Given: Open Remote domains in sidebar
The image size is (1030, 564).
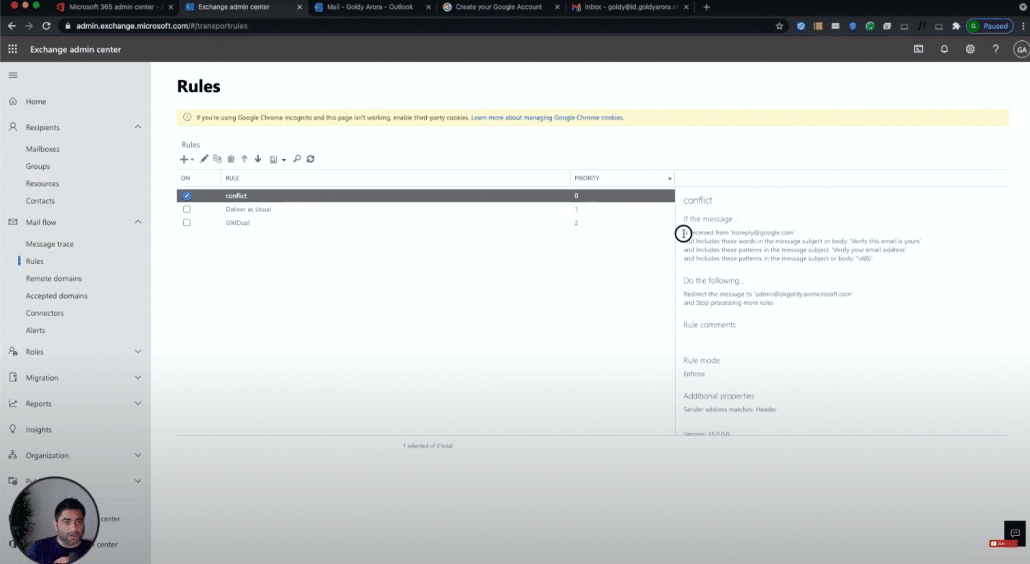Looking at the screenshot, I should 54,279.
